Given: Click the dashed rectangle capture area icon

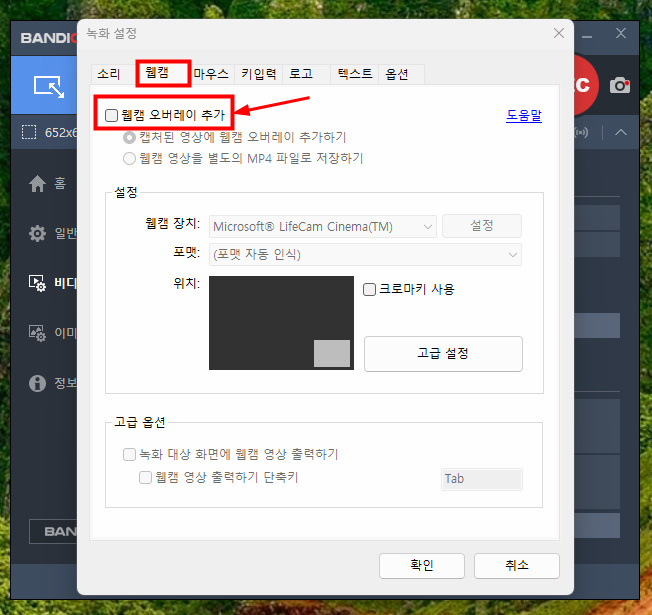Looking at the screenshot, I should (29, 132).
